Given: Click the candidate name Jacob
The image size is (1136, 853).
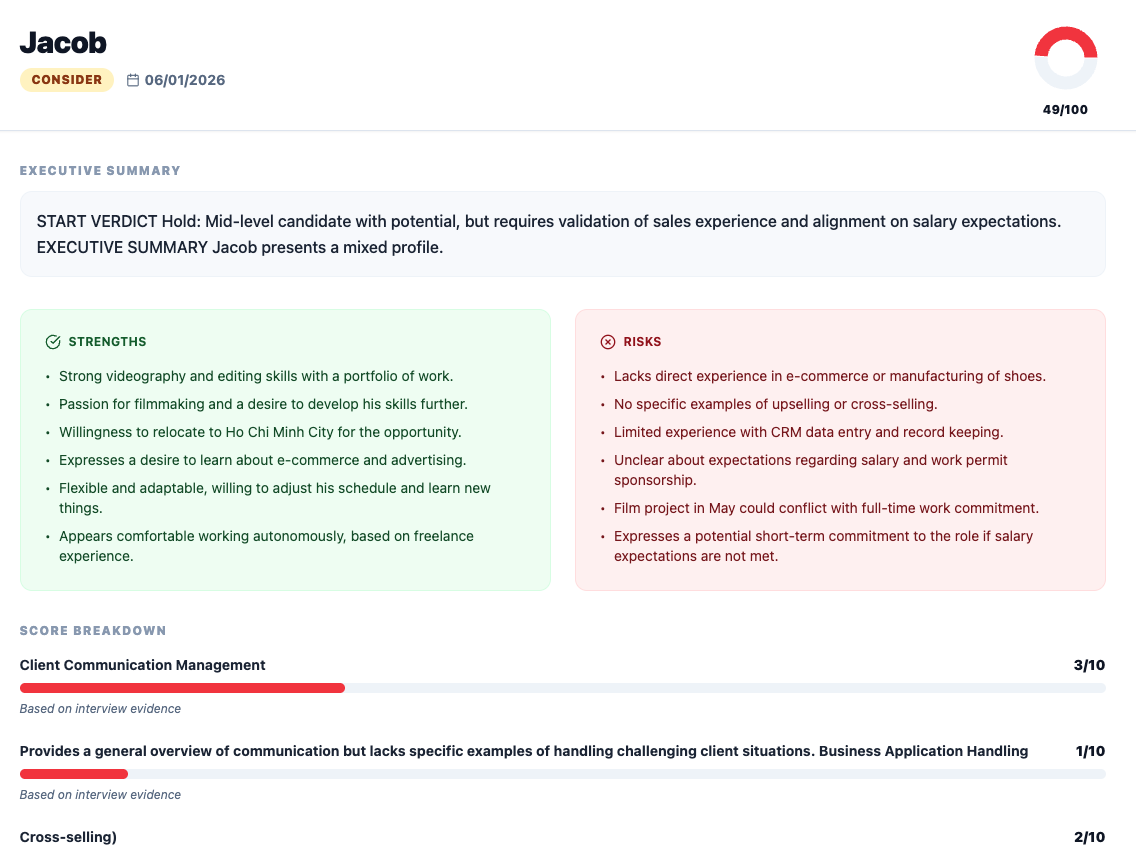Looking at the screenshot, I should tap(62, 42).
